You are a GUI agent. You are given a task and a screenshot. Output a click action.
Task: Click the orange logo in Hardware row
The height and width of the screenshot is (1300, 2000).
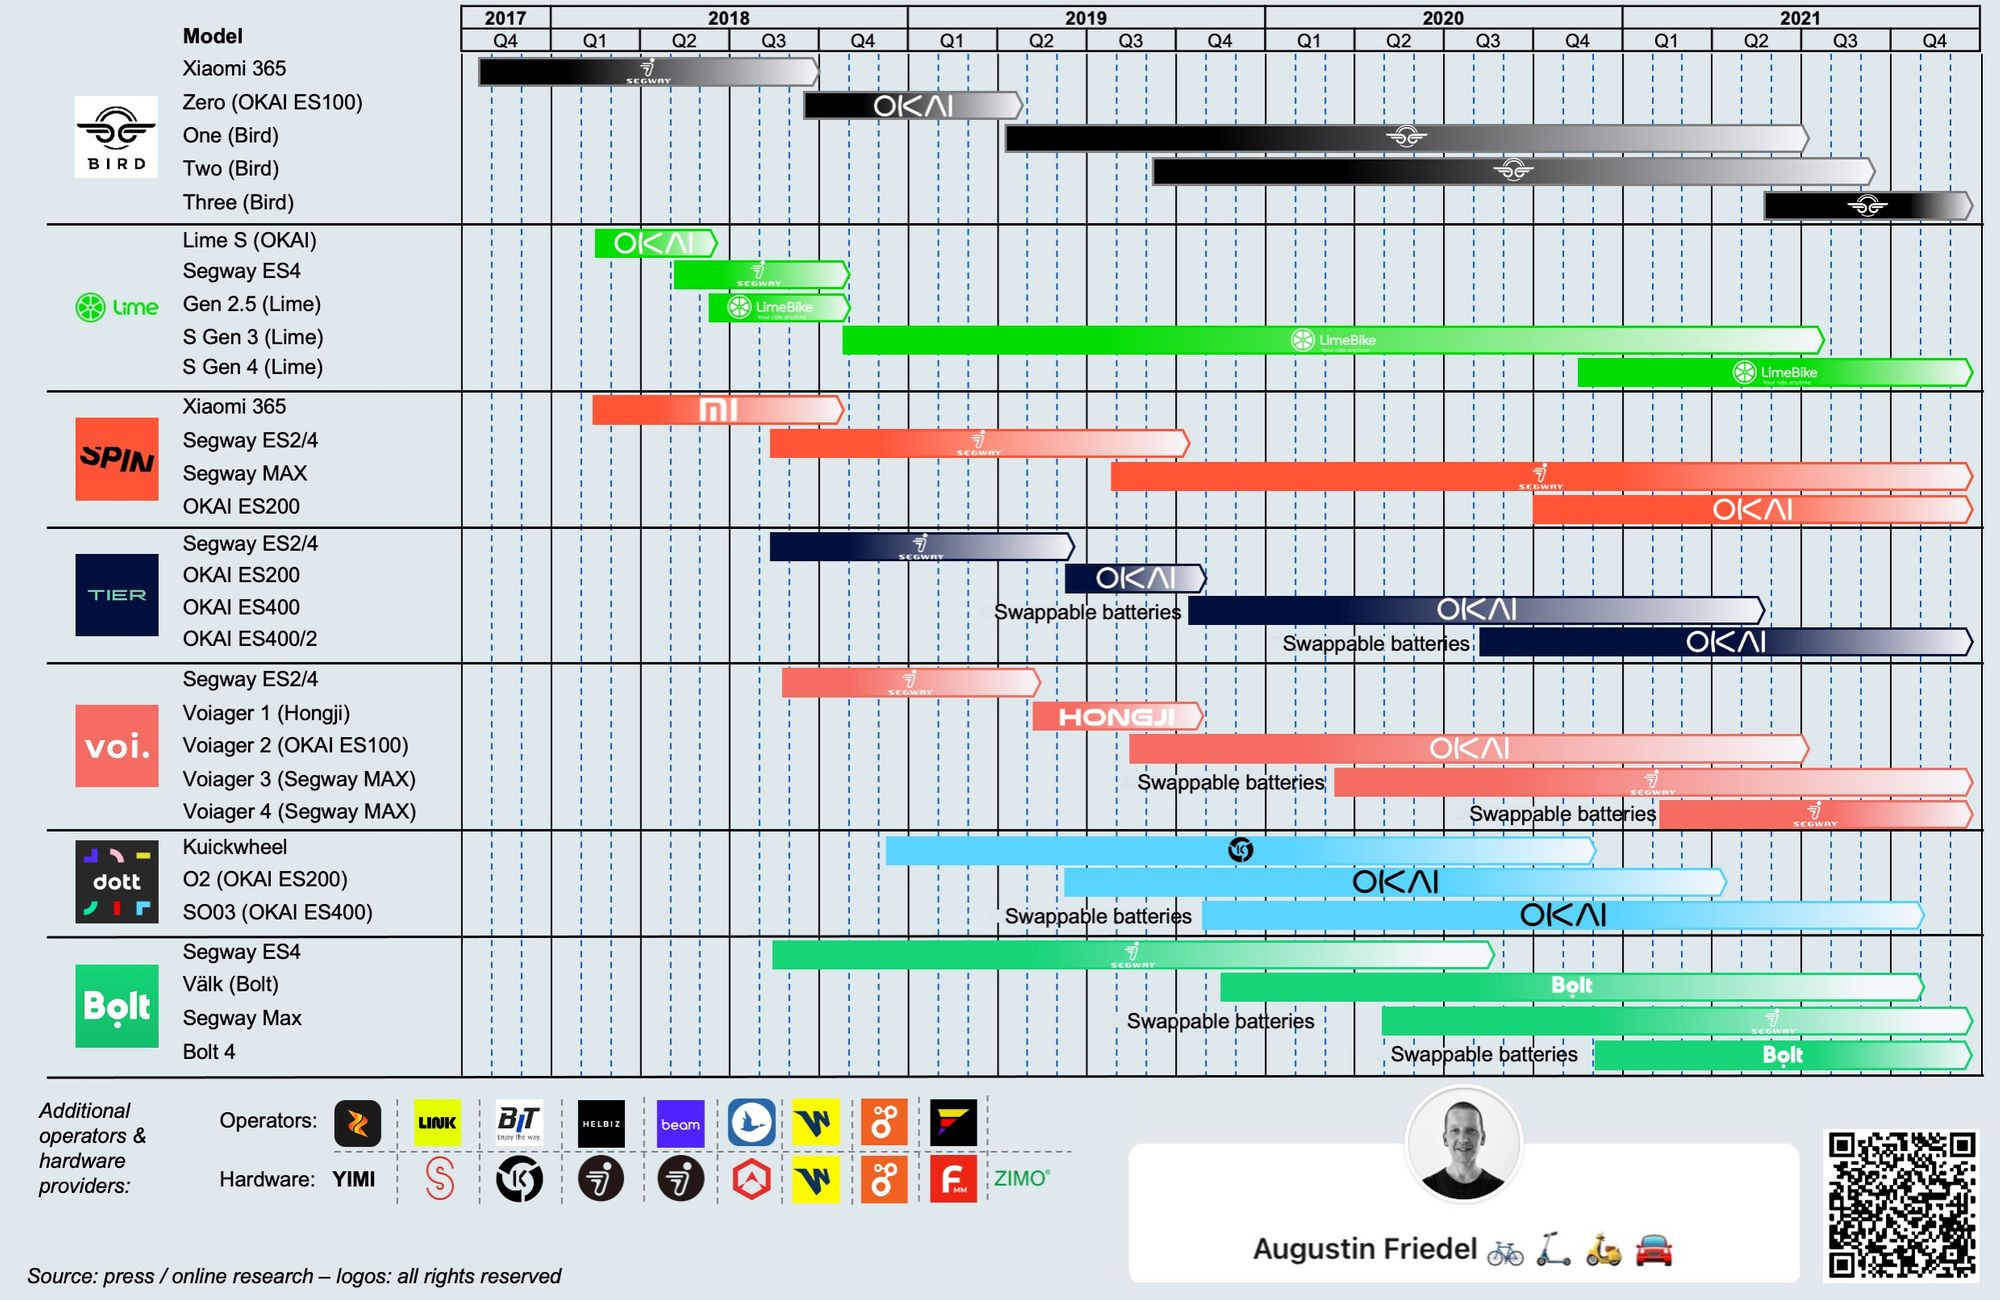tap(884, 1180)
